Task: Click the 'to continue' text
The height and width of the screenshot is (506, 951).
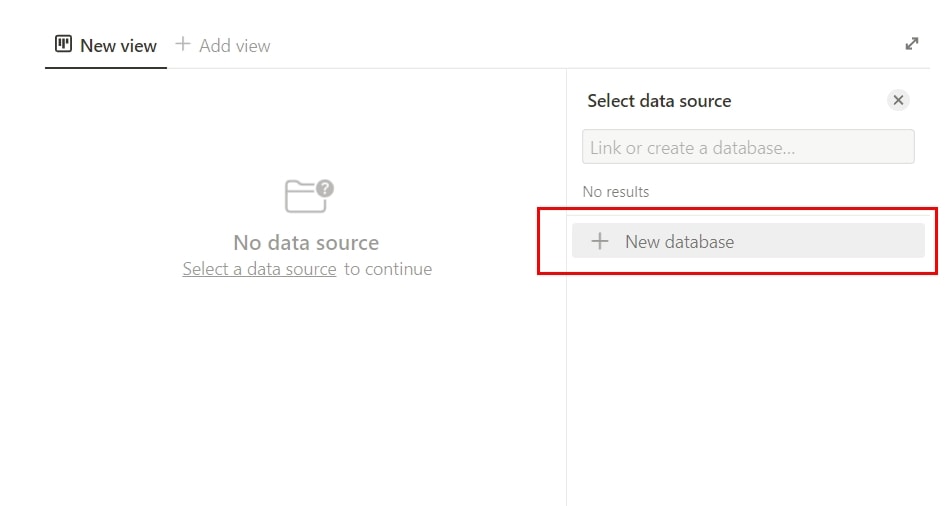Action: pos(388,269)
